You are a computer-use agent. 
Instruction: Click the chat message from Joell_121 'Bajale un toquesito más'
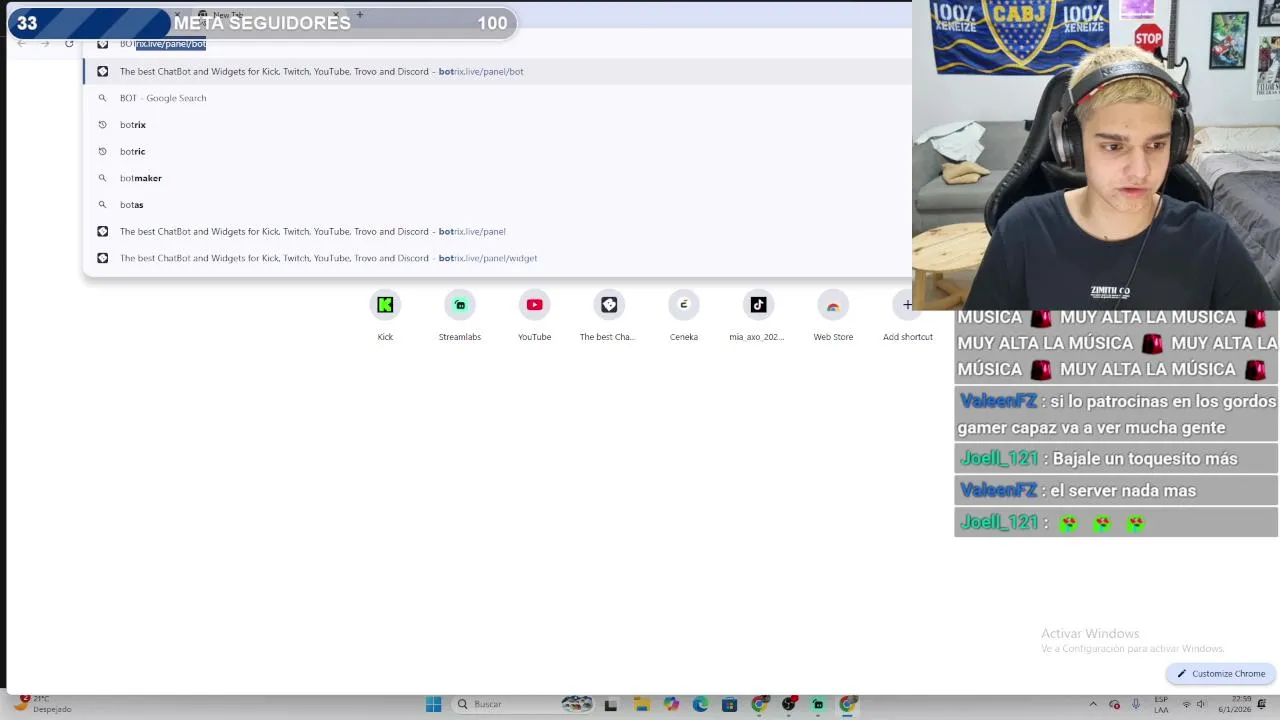tap(1116, 459)
